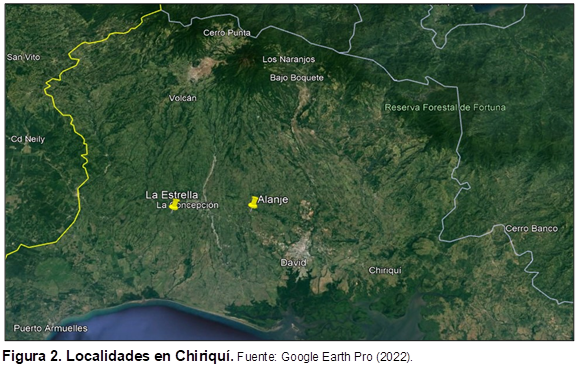Screen dimensions: 585x386
Task: Click the Chiriquí label on the map
Action: (x=385, y=270)
